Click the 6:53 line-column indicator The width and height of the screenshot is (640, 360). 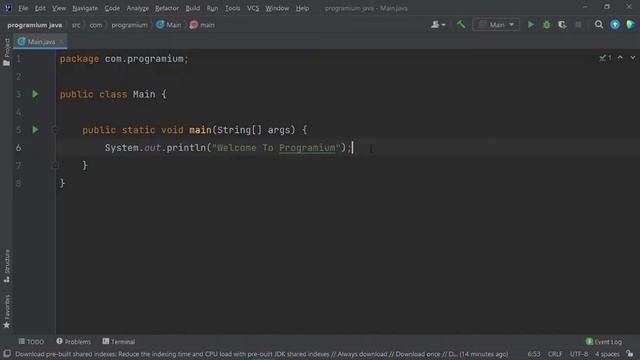tap(534, 354)
